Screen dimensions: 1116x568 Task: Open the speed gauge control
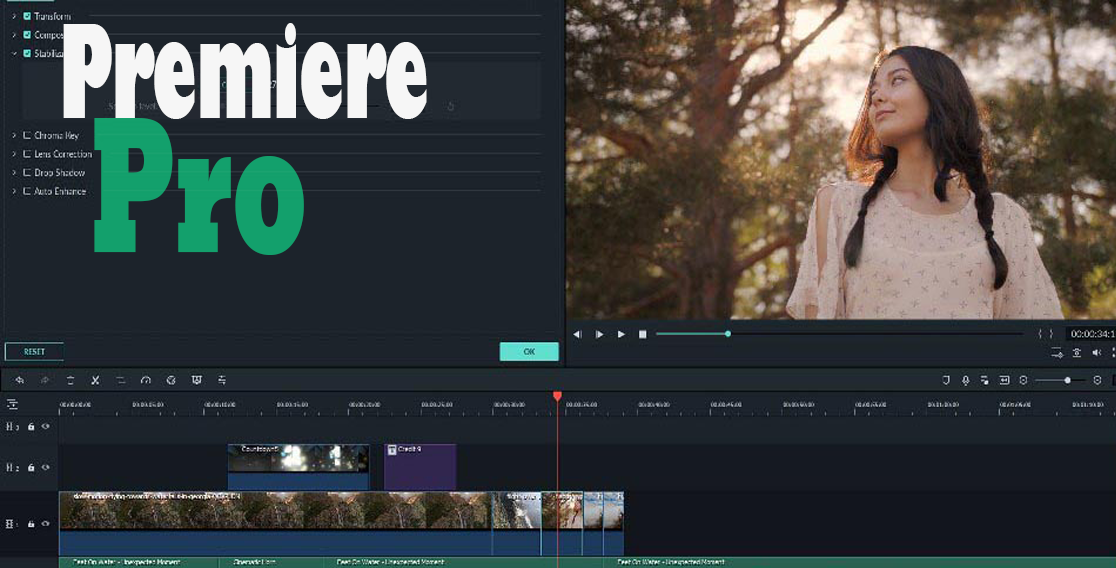point(146,381)
